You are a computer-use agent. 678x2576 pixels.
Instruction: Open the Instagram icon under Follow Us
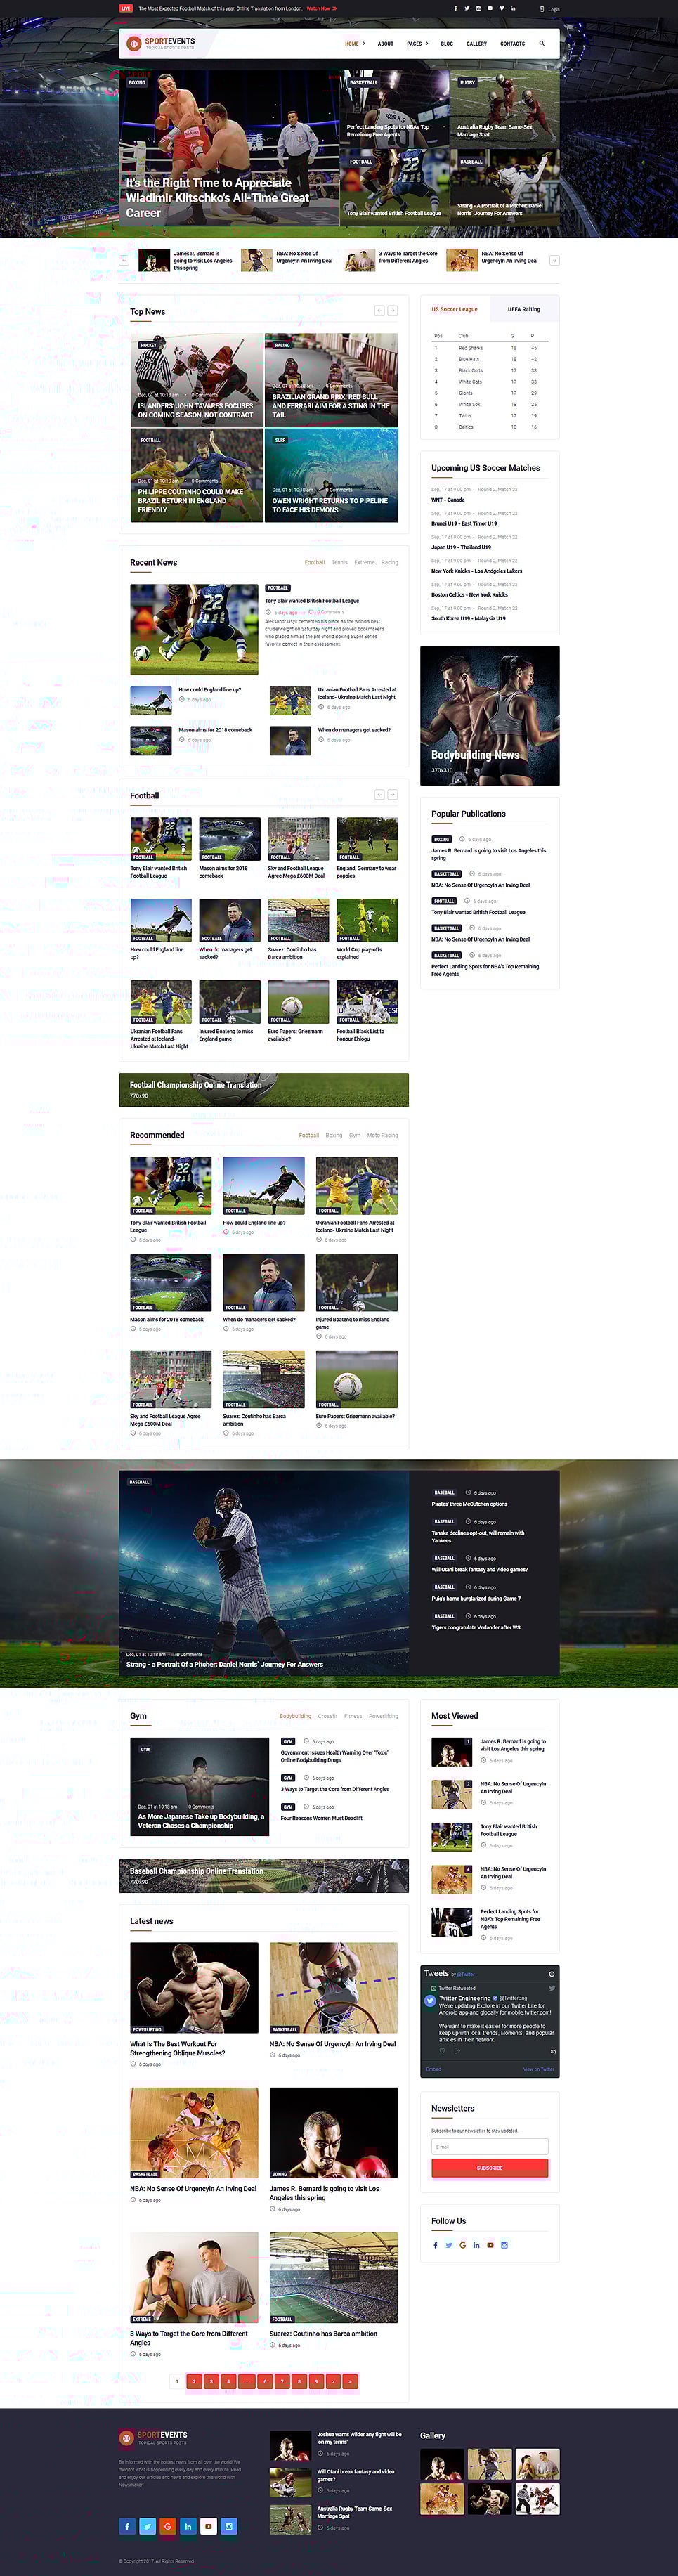pyautogui.click(x=504, y=2245)
